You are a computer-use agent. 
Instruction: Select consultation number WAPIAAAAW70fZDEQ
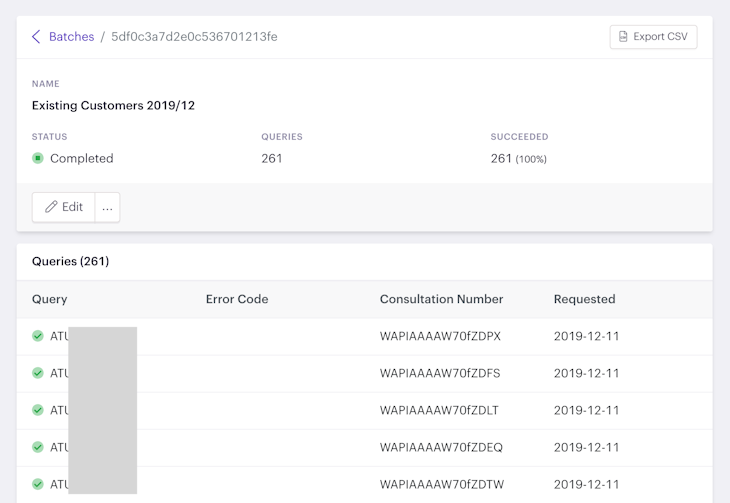click(441, 447)
